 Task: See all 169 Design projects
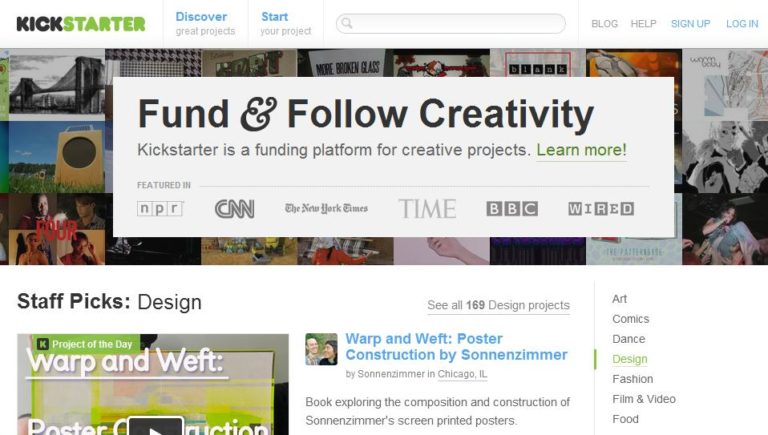[x=498, y=305]
